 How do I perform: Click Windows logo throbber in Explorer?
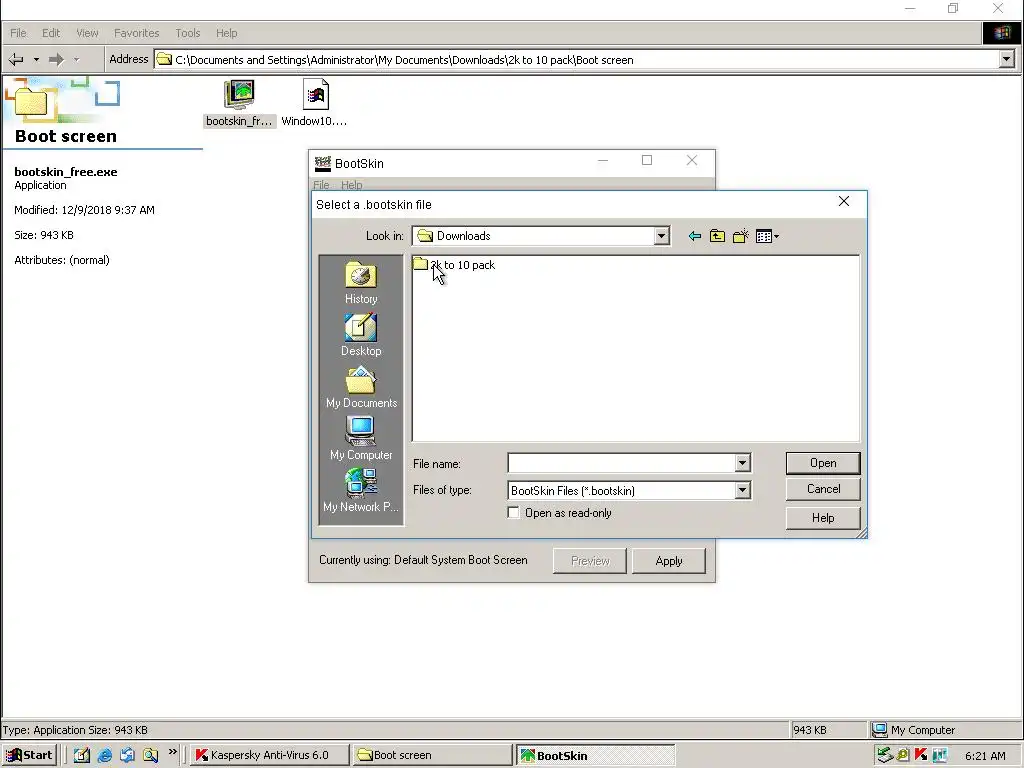point(1002,33)
